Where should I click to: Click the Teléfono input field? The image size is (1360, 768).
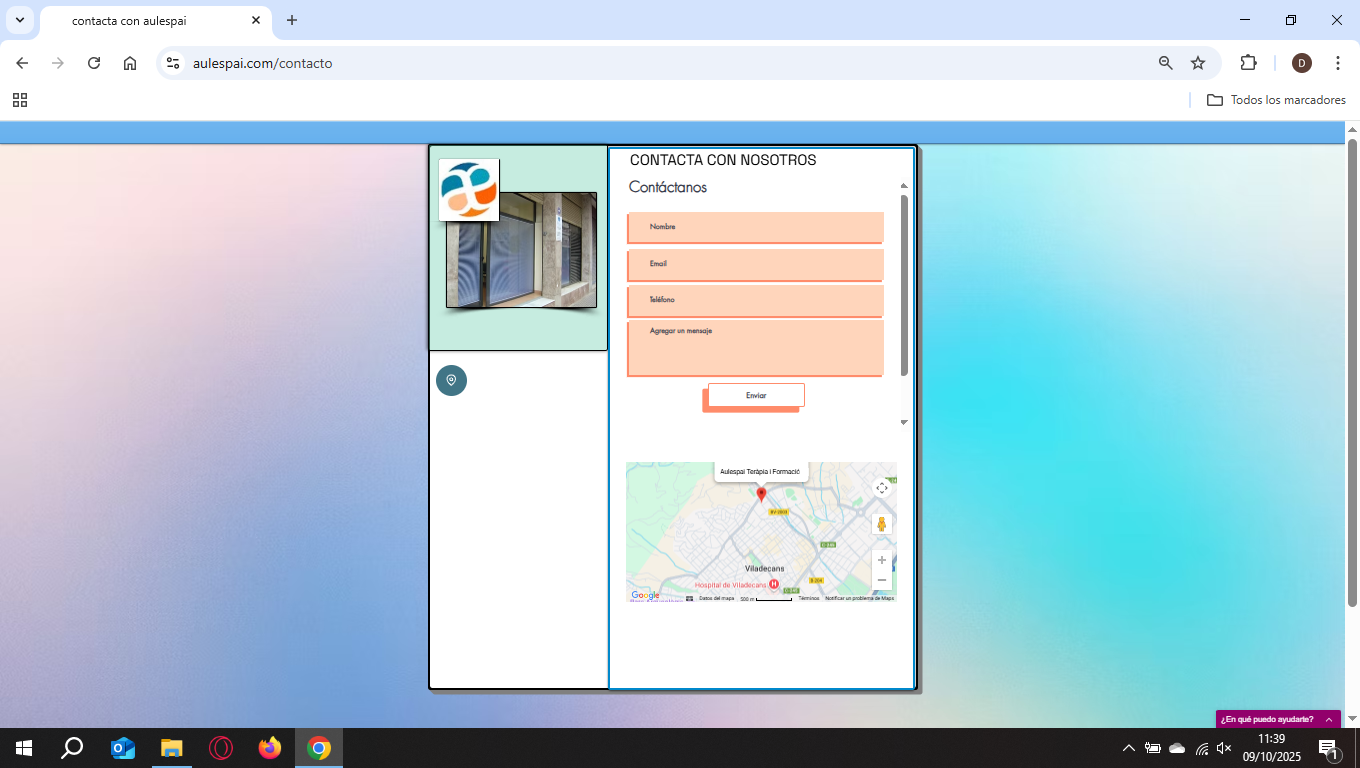click(x=755, y=300)
